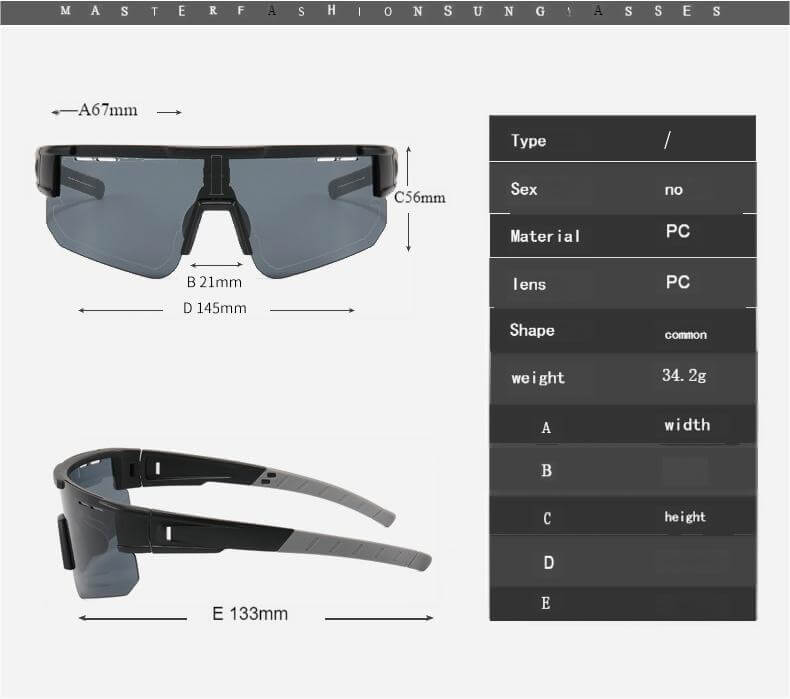Select the E row label in table

[546, 603]
